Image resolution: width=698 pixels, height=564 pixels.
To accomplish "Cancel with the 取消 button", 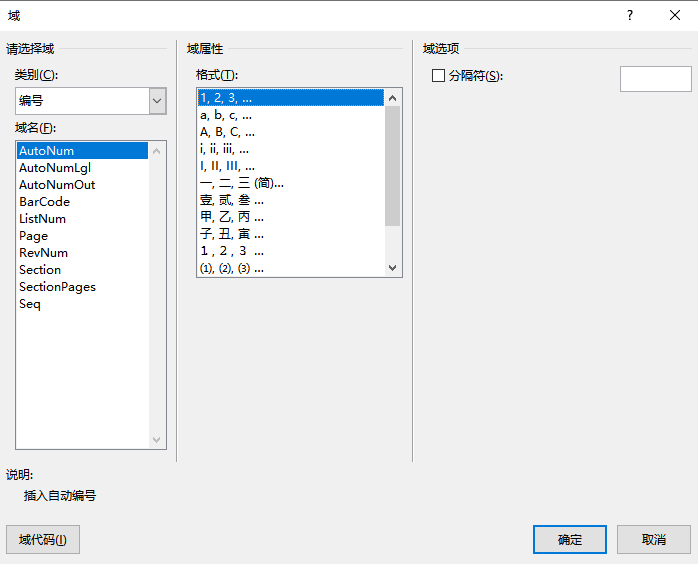I will point(653,540).
